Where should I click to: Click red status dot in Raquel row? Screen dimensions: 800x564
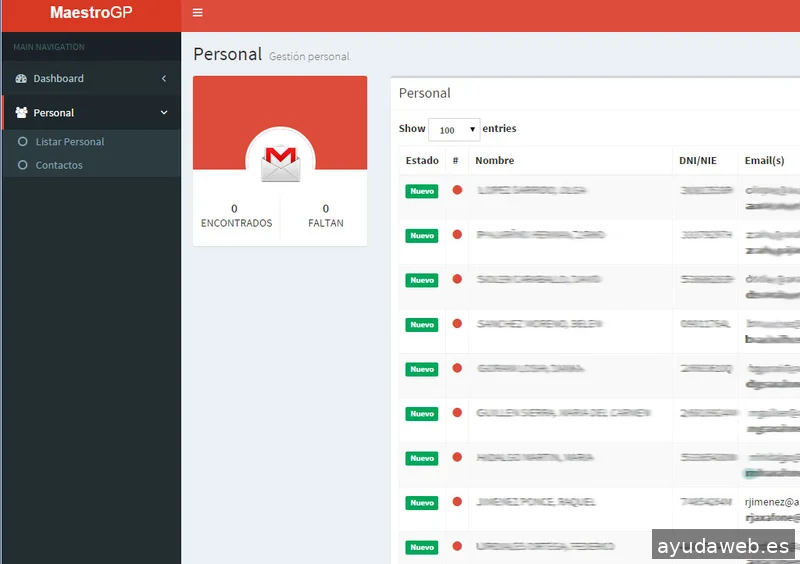tap(457, 501)
